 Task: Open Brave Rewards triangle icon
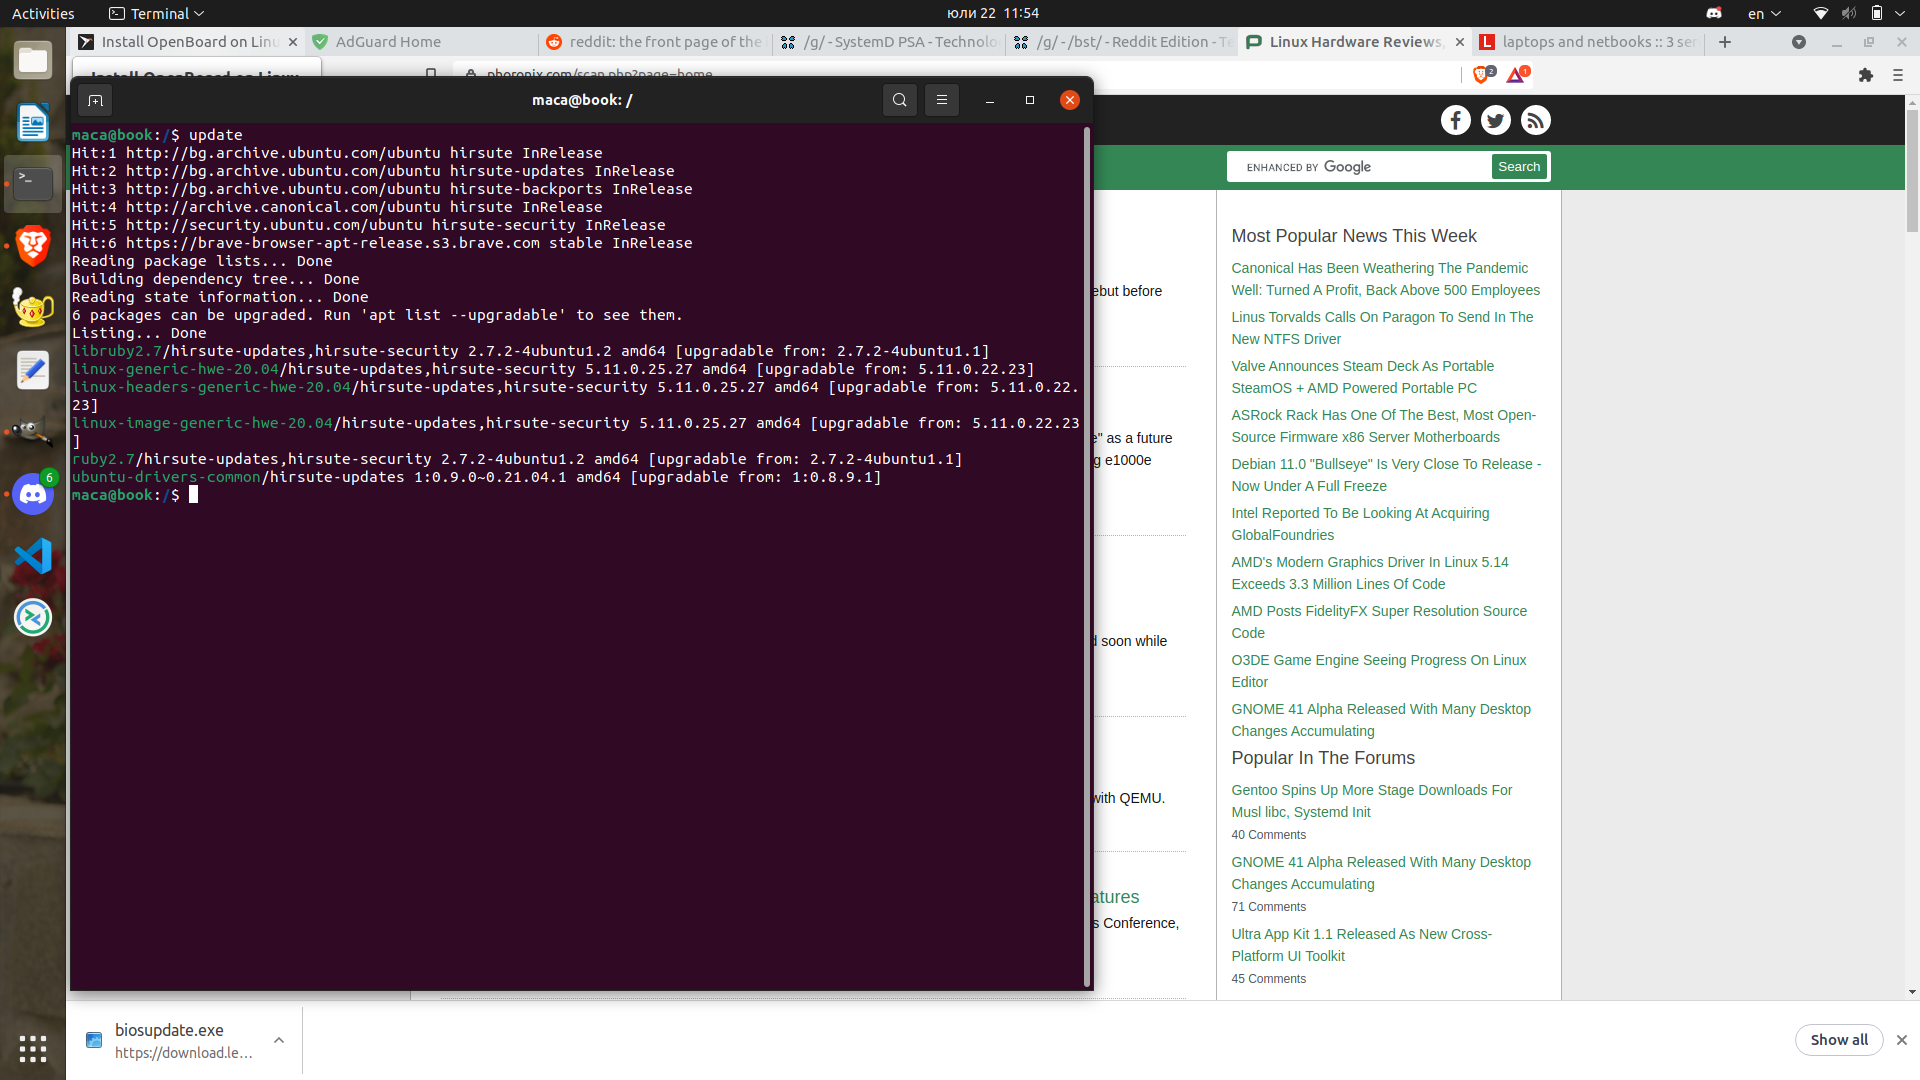(1516, 74)
